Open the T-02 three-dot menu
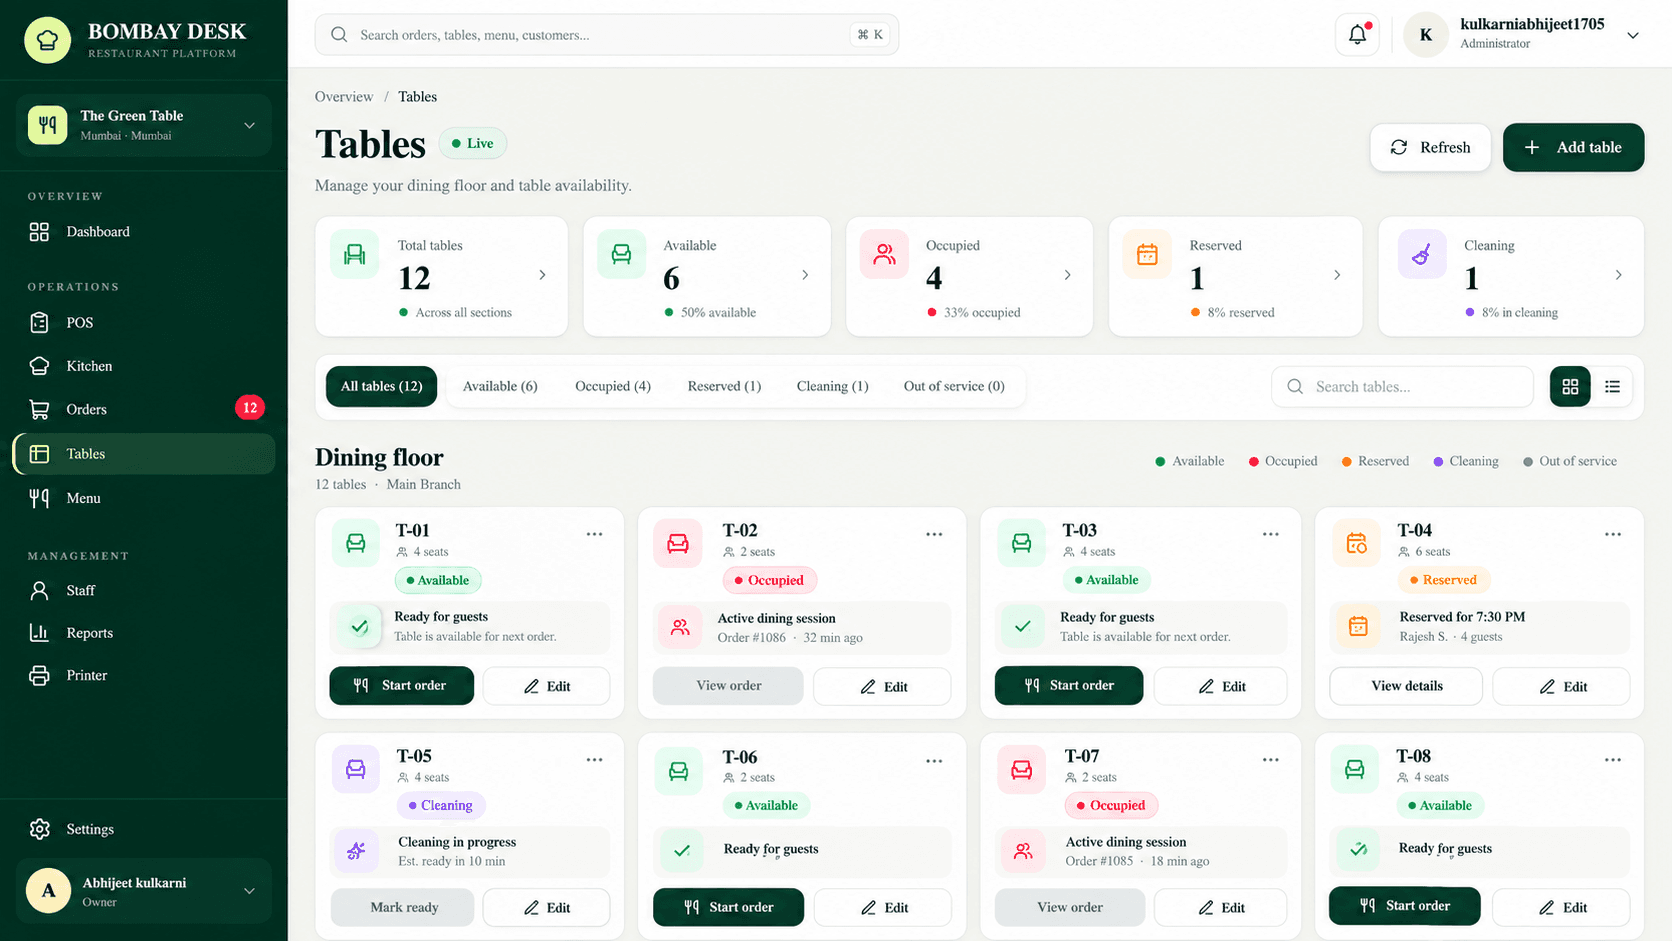This screenshot has height=941, width=1672. [x=934, y=534]
